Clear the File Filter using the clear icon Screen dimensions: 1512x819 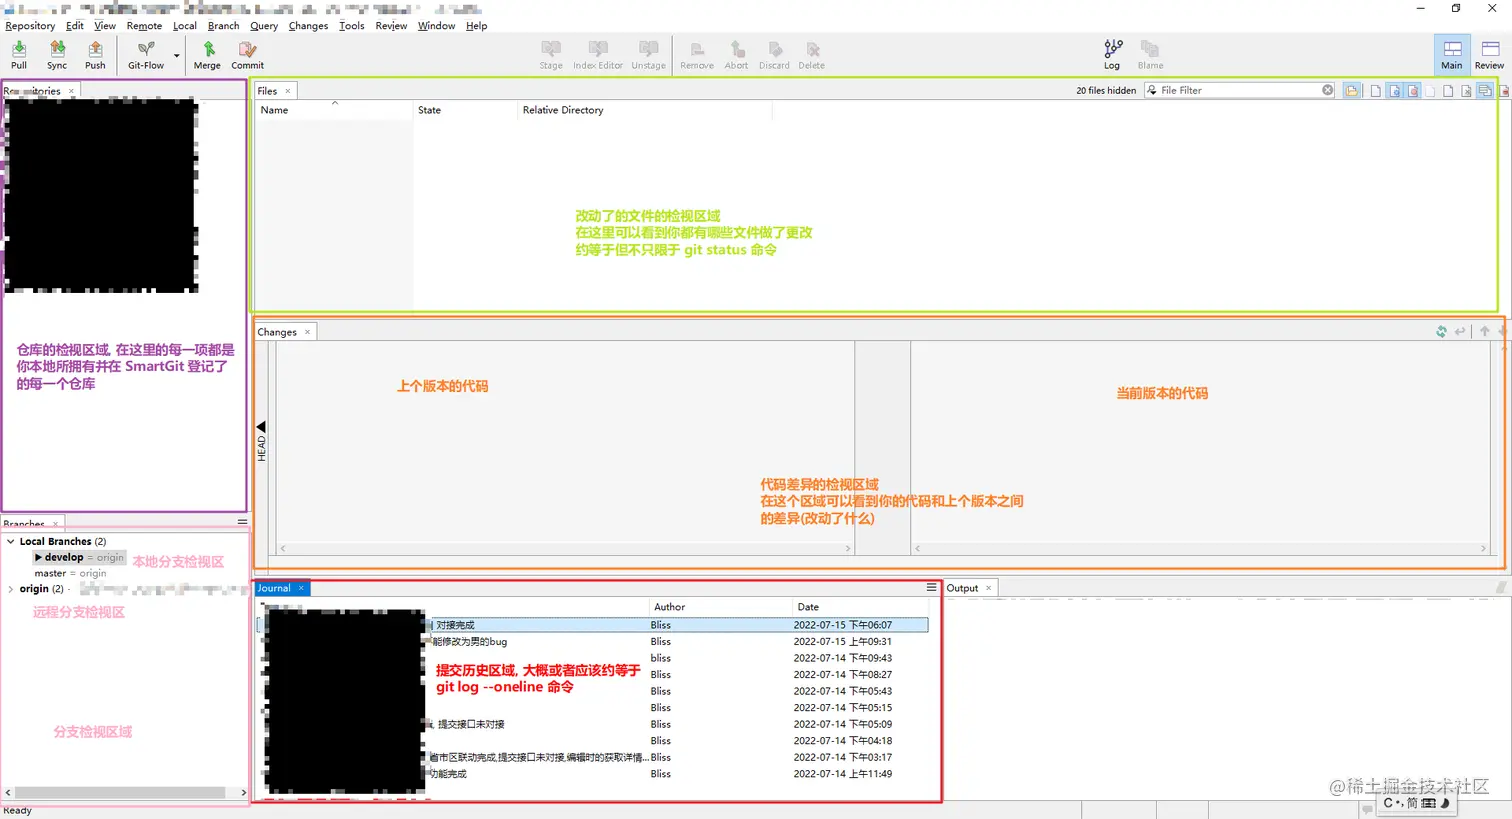pos(1327,90)
